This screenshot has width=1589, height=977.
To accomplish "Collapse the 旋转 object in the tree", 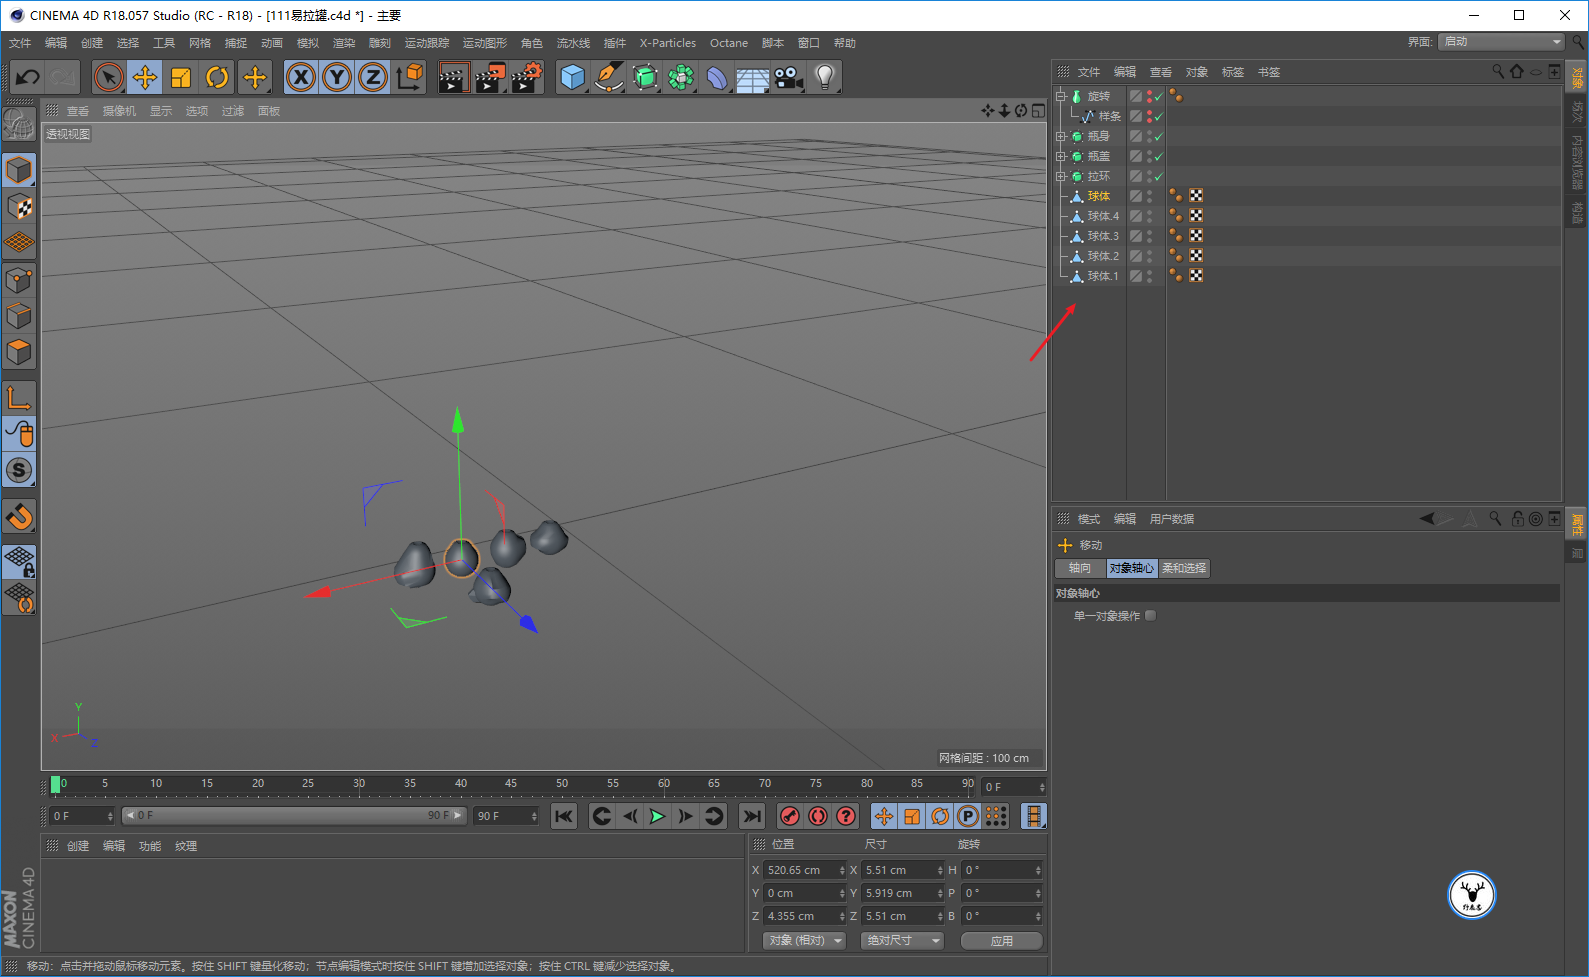I will 1061,97.
